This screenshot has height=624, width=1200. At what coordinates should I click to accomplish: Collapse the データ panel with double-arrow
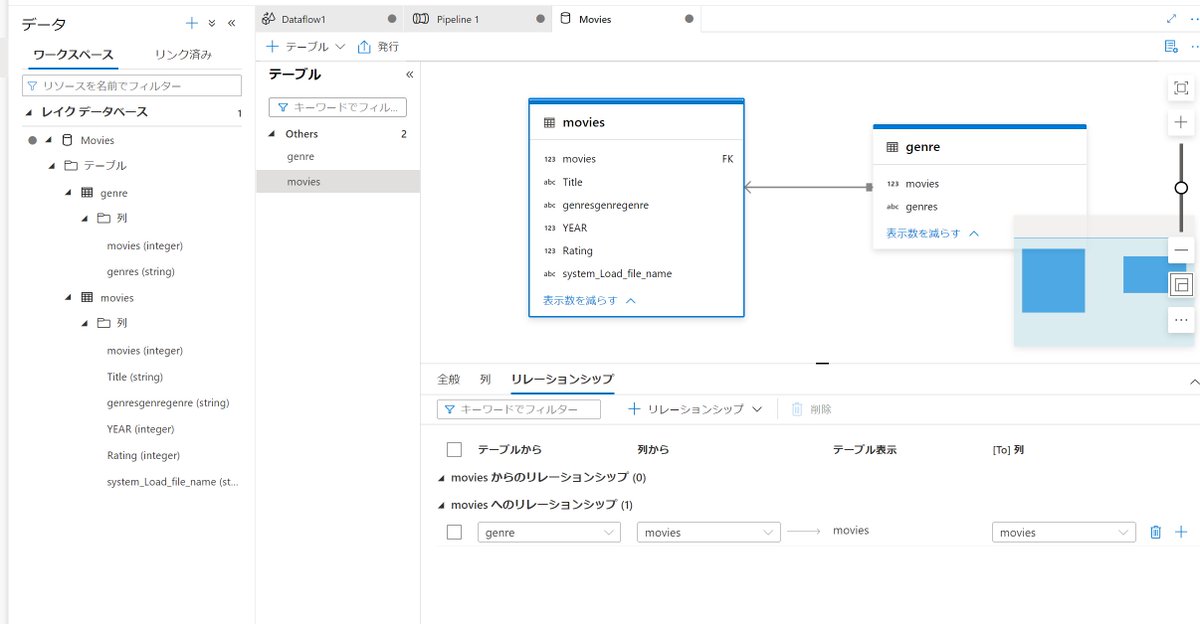(232, 23)
